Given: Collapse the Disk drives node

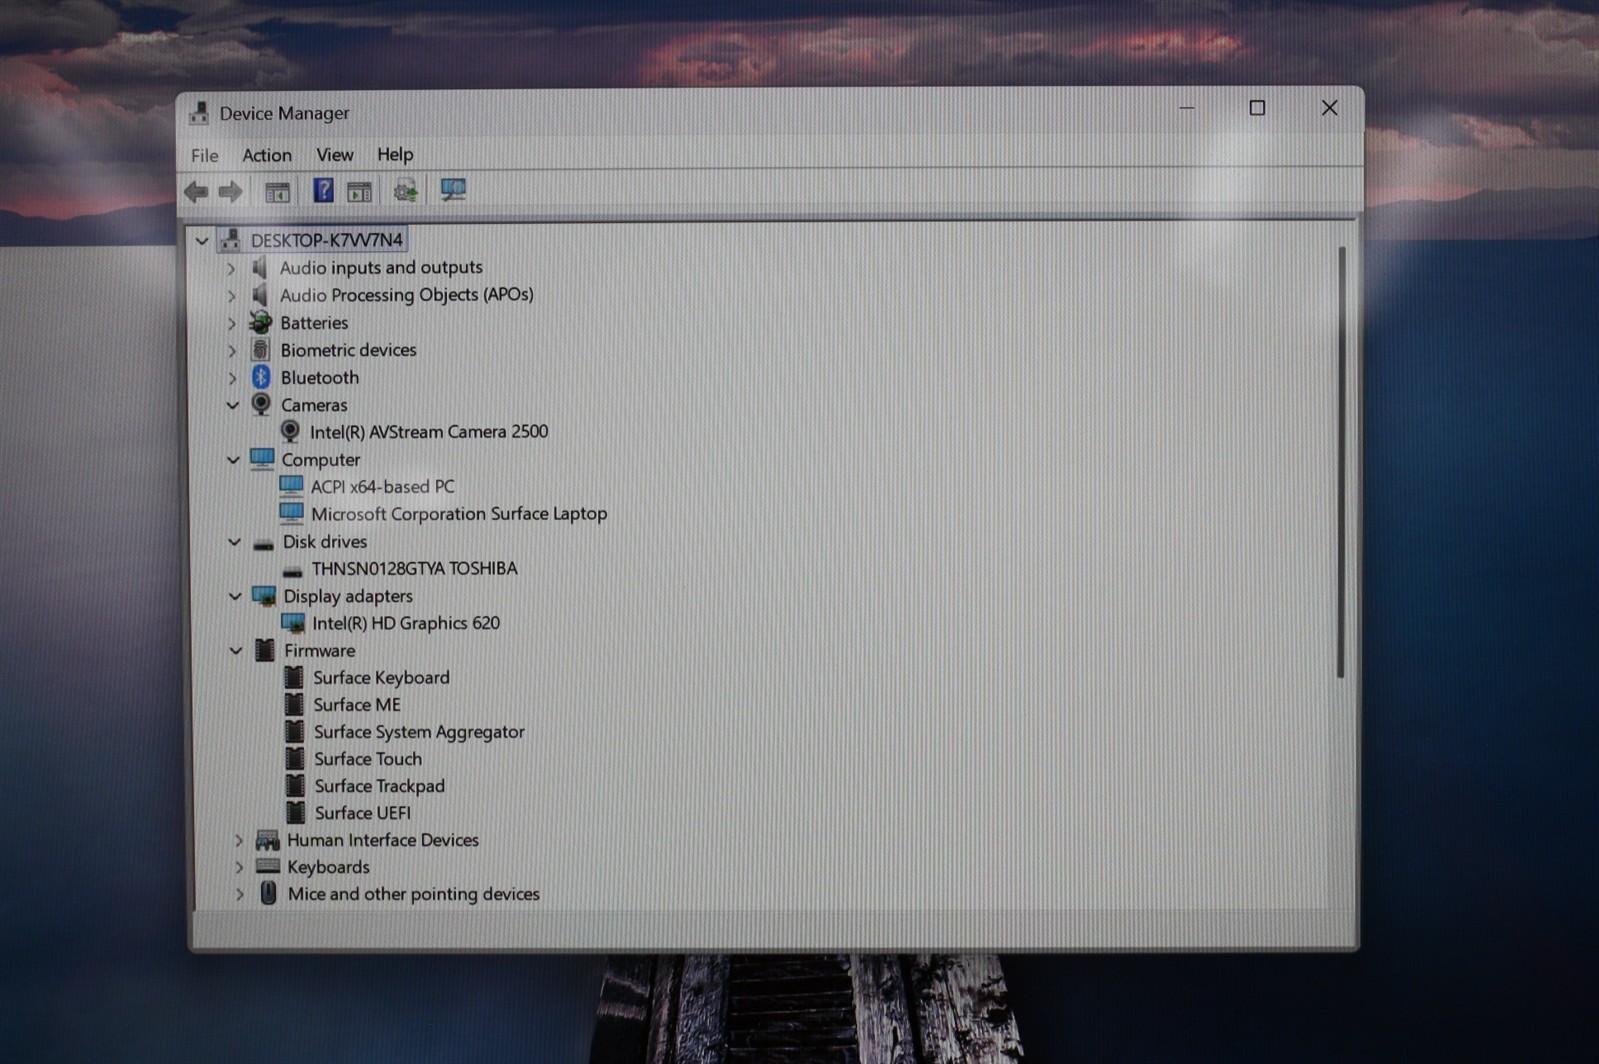Looking at the screenshot, I should [234, 542].
